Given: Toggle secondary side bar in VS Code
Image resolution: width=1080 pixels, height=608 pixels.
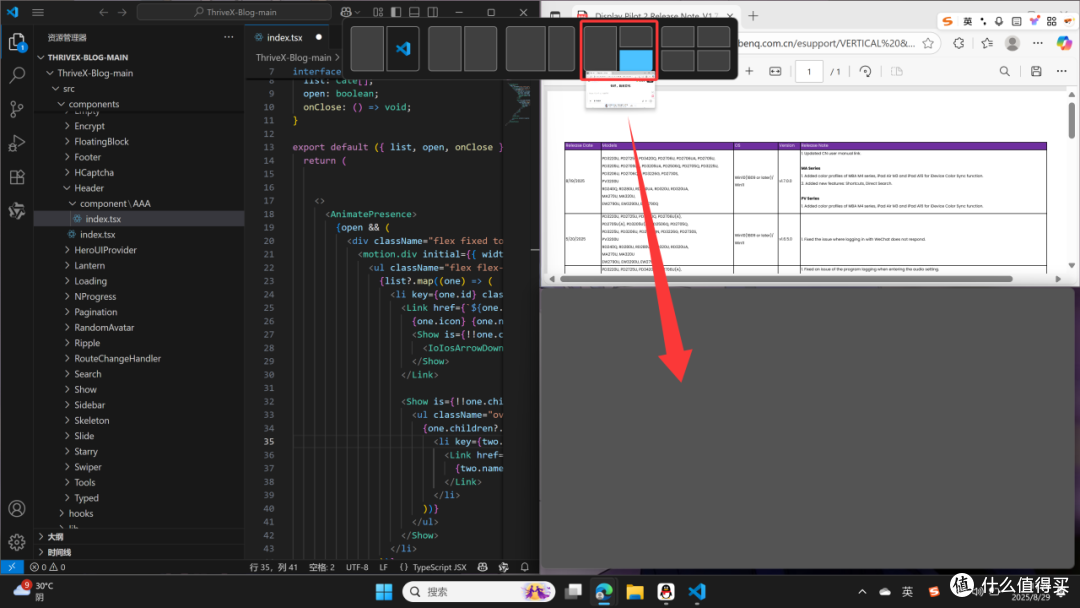Looking at the screenshot, I should pos(433,12).
